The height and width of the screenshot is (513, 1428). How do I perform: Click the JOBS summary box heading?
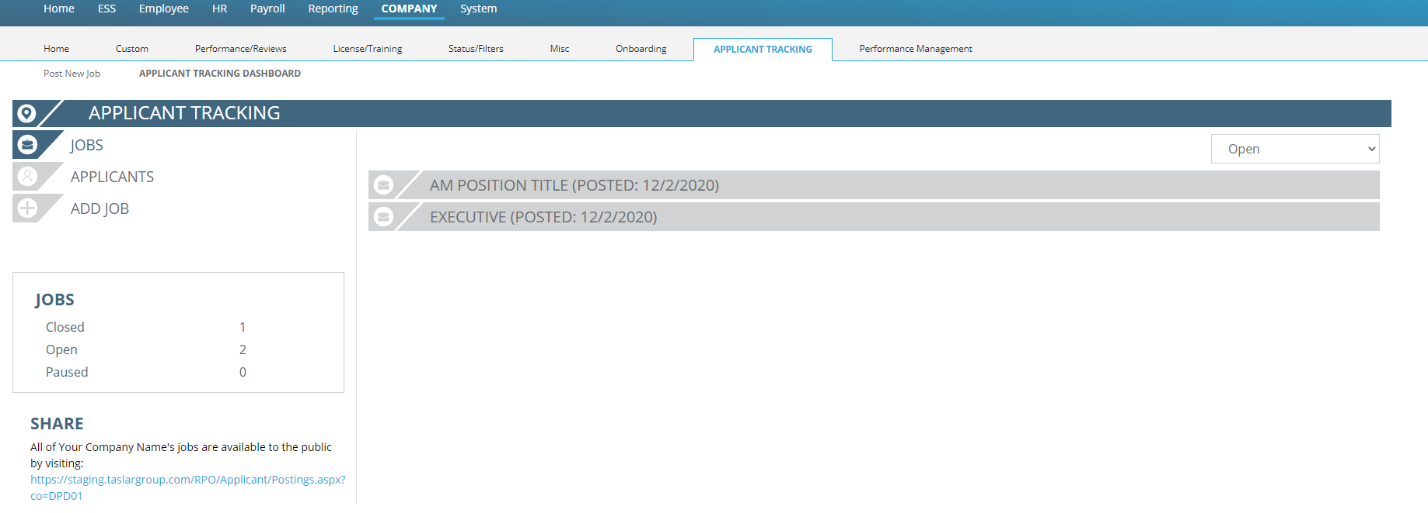pyautogui.click(x=55, y=300)
